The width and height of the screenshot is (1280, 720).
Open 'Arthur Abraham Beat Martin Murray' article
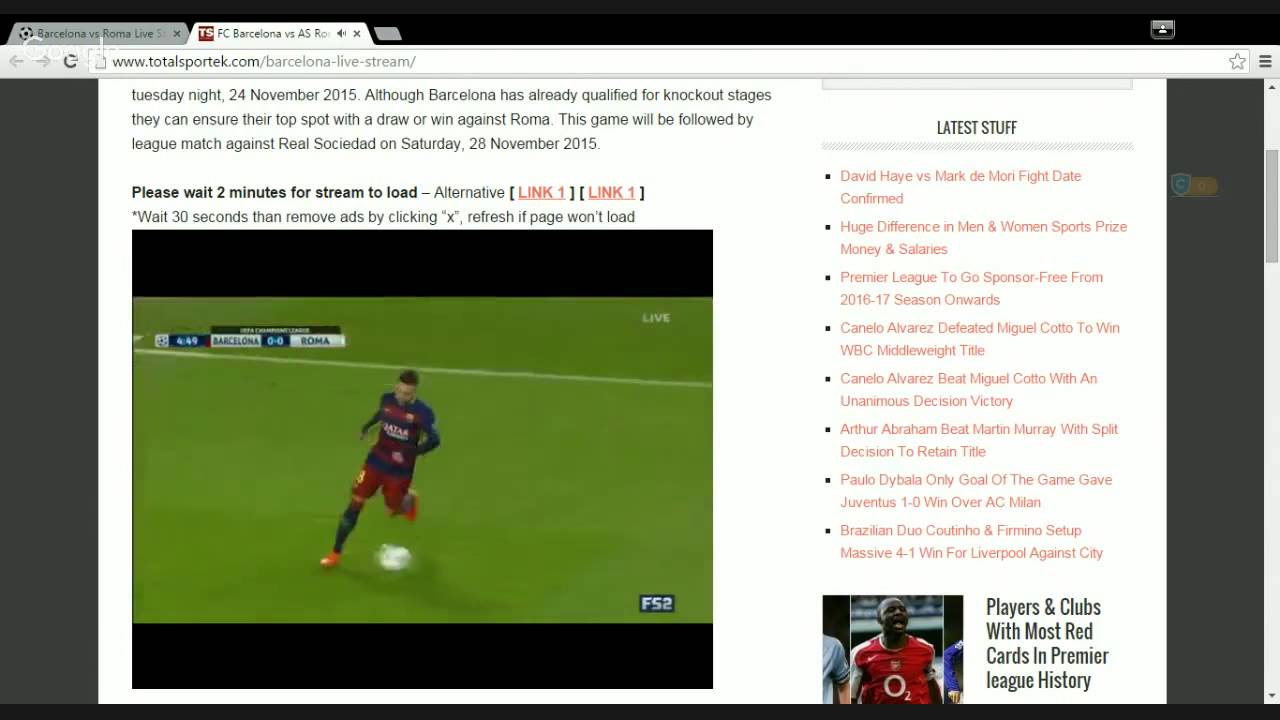(x=979, y=440)
